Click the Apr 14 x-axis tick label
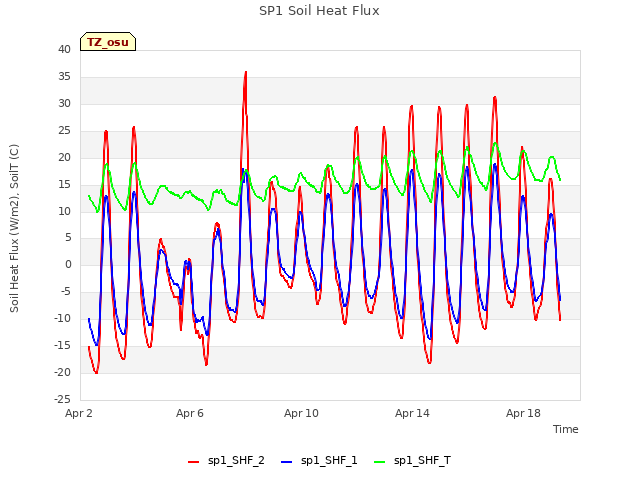This screenshot has width=640, height=480. [412, 413]
